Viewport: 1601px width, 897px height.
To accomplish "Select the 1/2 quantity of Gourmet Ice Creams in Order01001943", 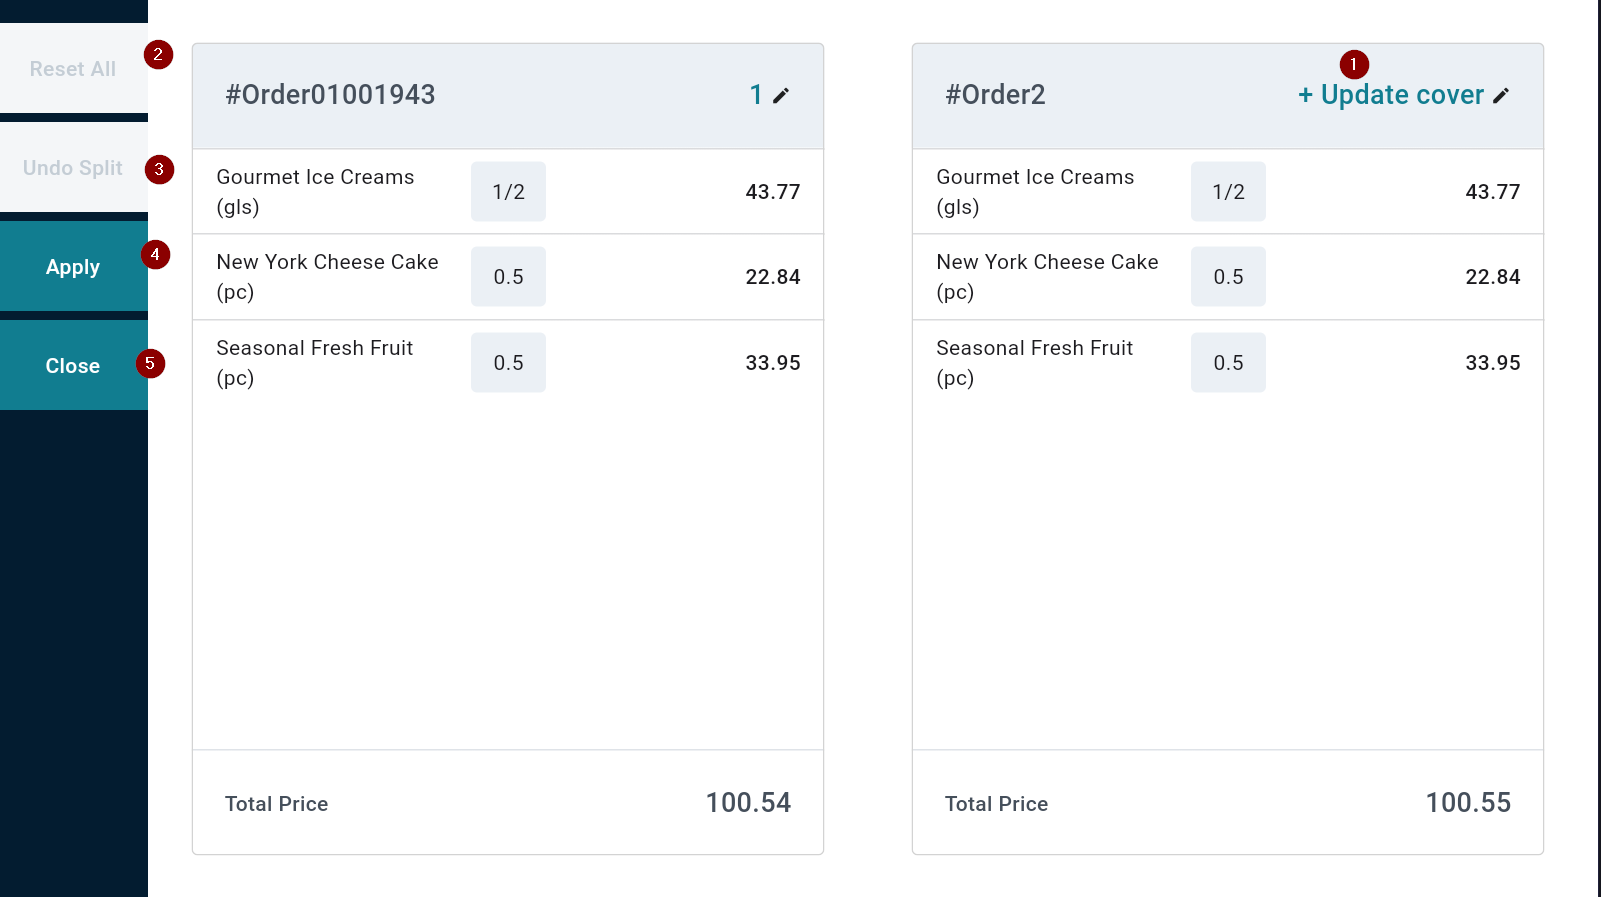I will pos(508,192).
